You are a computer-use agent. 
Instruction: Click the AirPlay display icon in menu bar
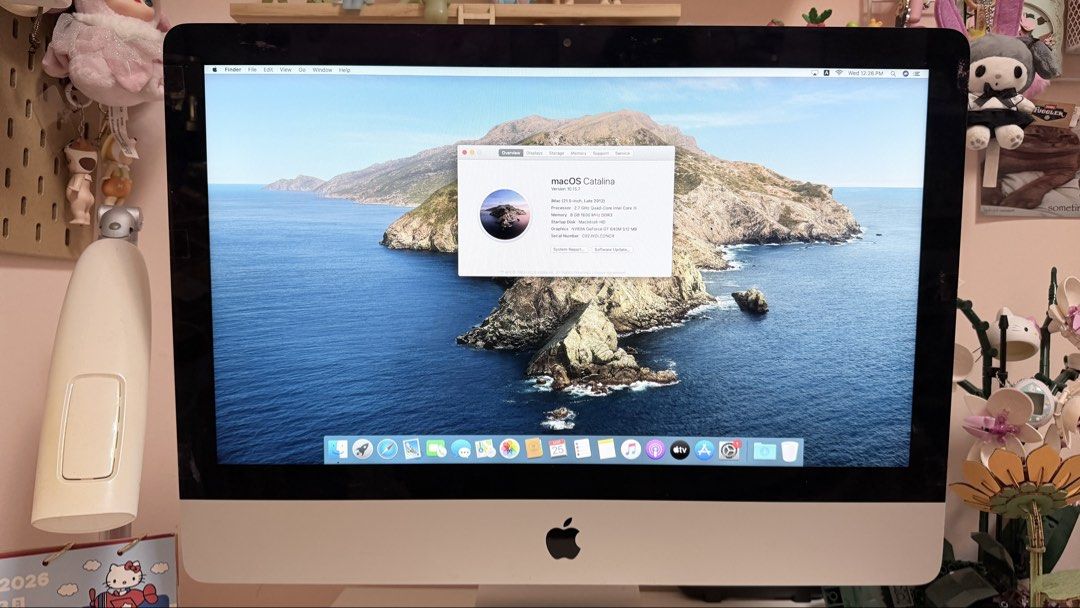[x=814, y=72]
